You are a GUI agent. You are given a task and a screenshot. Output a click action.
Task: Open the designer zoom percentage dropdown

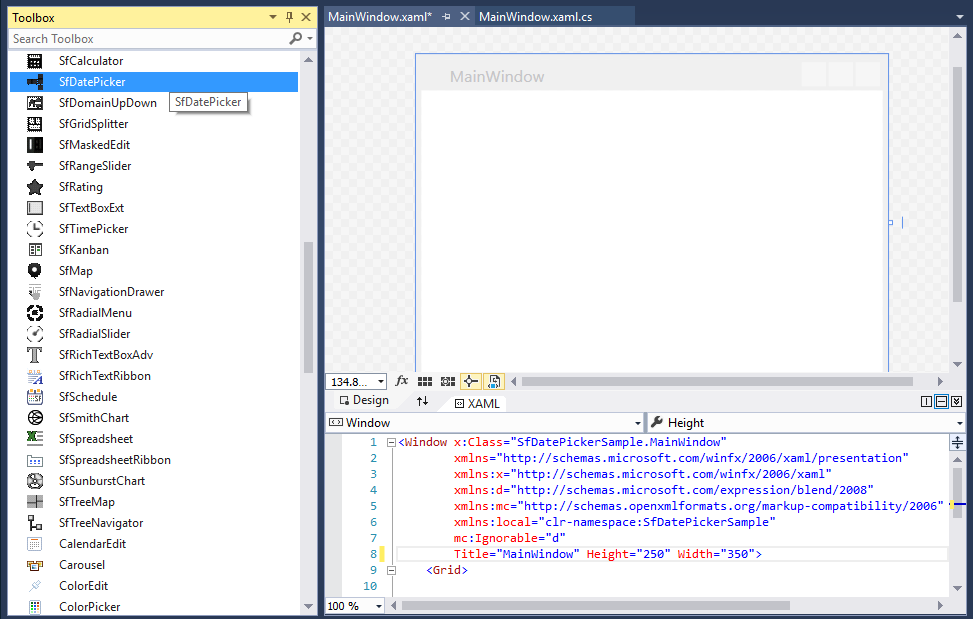click(x=381, y=382)
